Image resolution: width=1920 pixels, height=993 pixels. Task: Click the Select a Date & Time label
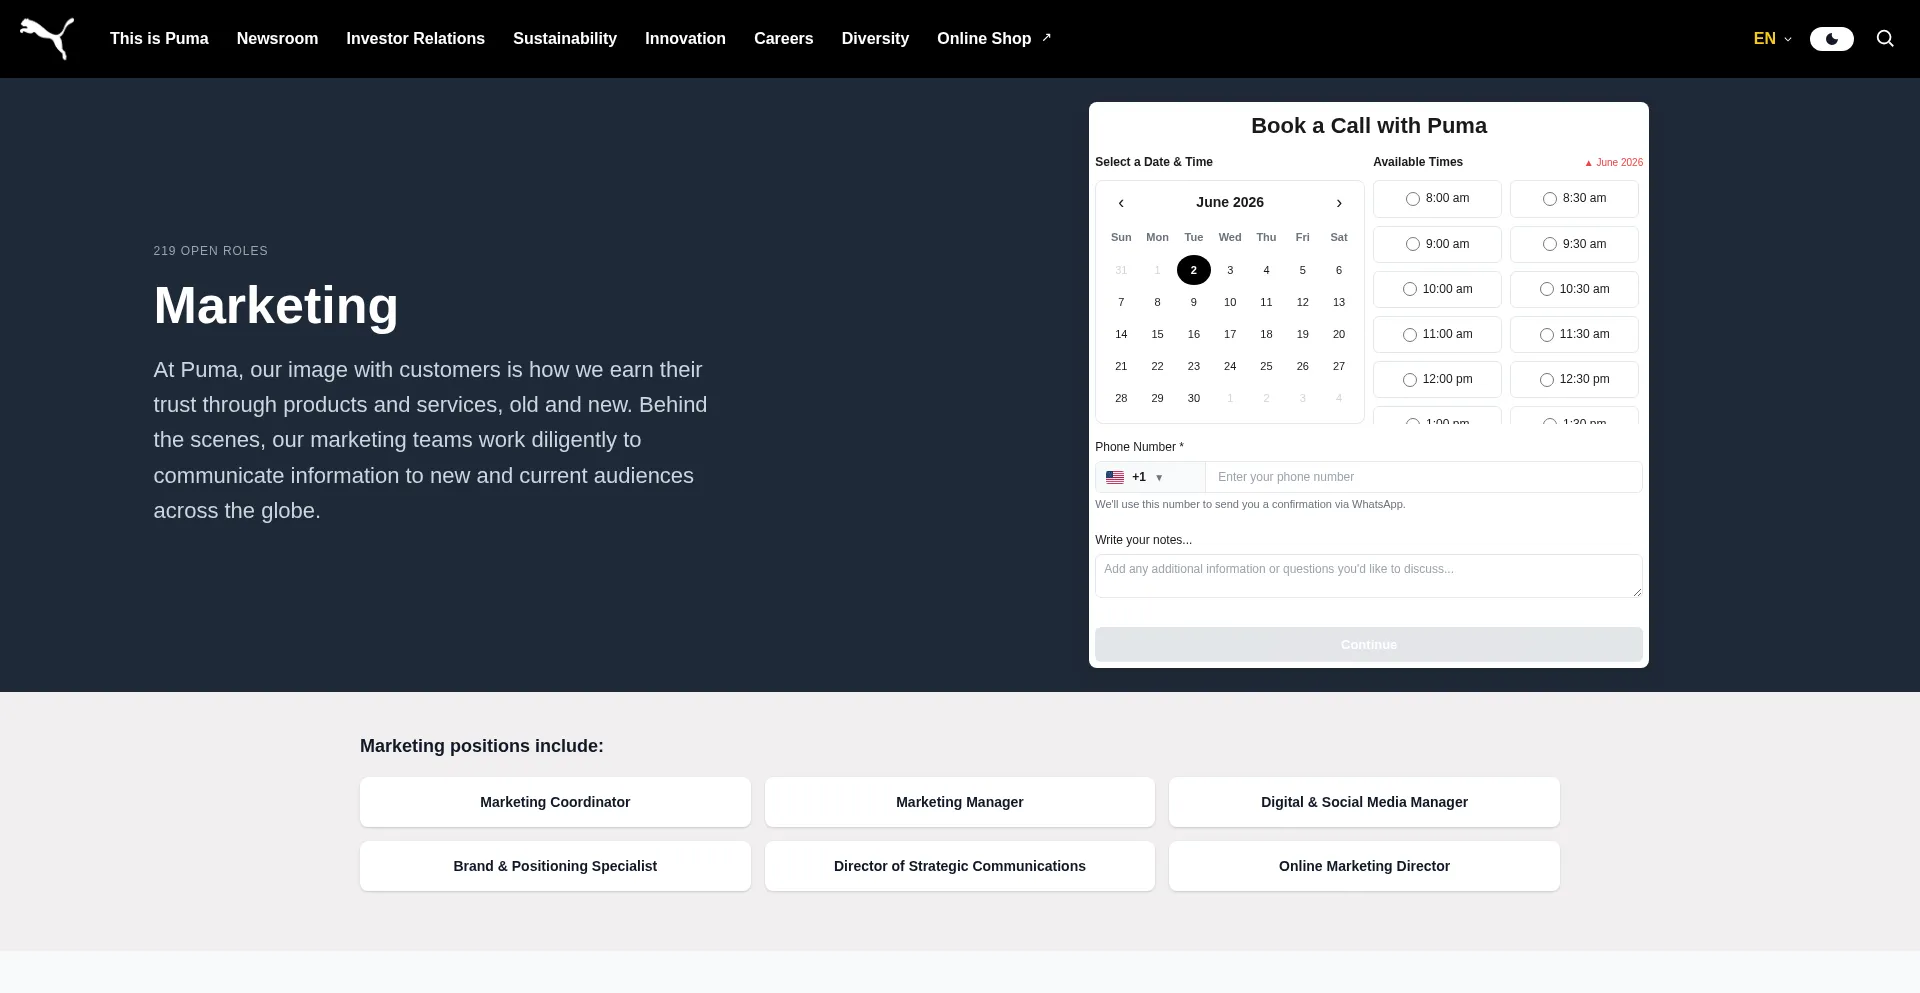1154,162
